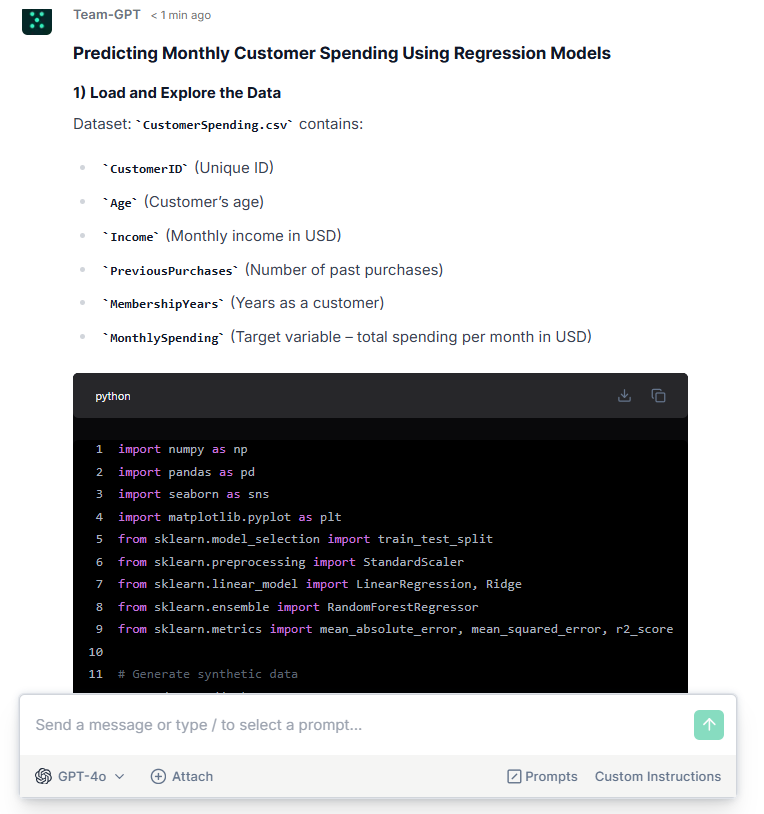Send the message with the arrow button
Viewport: 764px width, 814px height.
pos(708,725)
